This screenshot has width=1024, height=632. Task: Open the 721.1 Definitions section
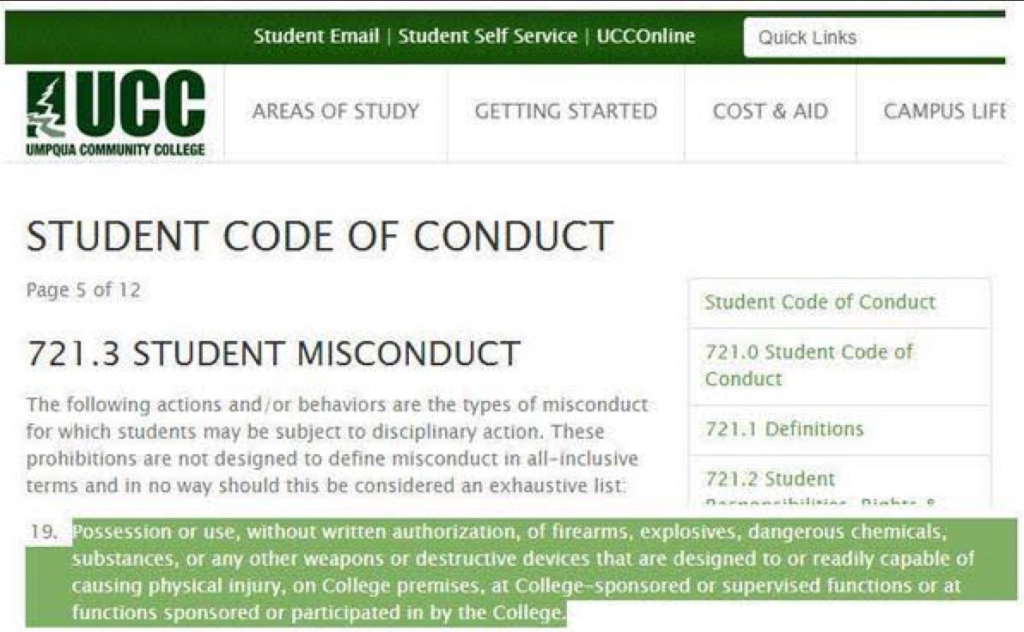pos(784,429)
